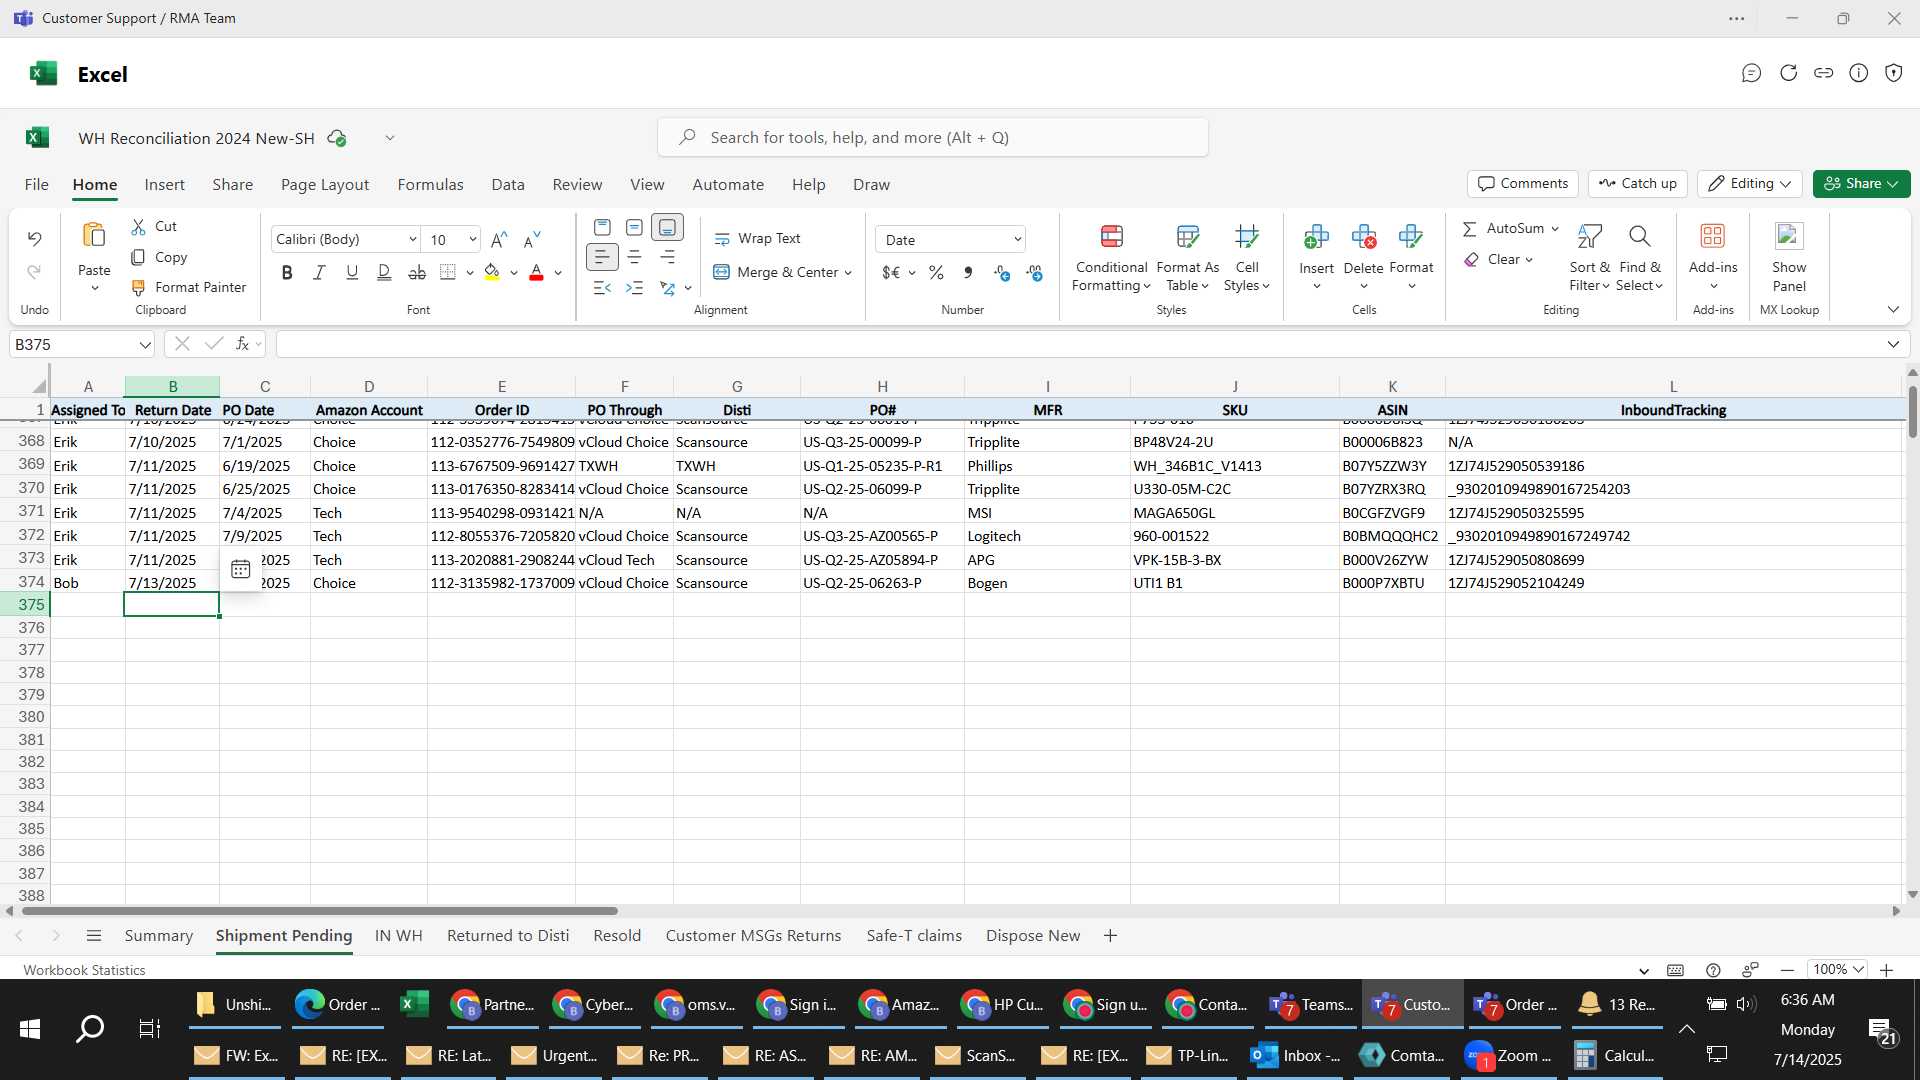The image size is (1920, 1080).
Task: Toggle underline formatting
Action: [352, 273]
